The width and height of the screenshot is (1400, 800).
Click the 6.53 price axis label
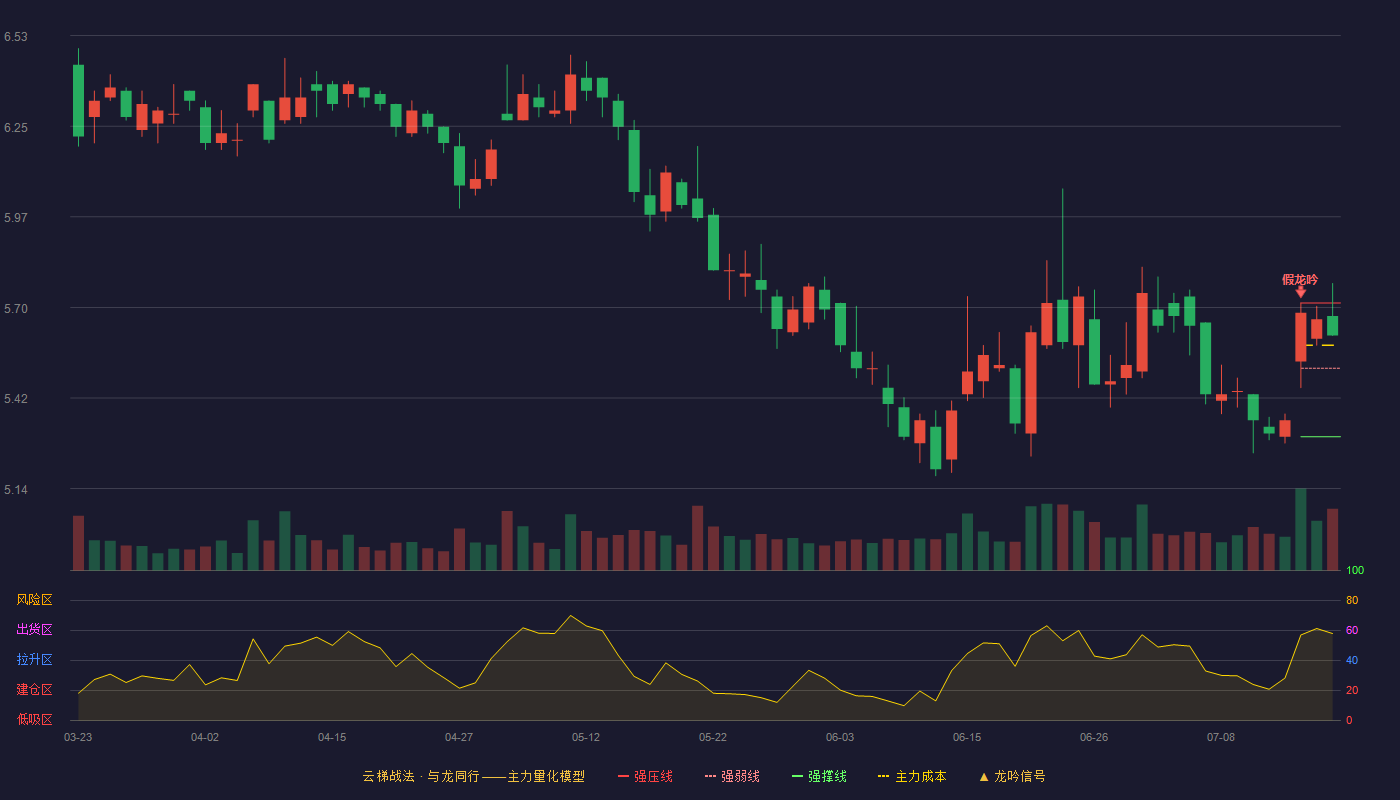pos(16,37)
